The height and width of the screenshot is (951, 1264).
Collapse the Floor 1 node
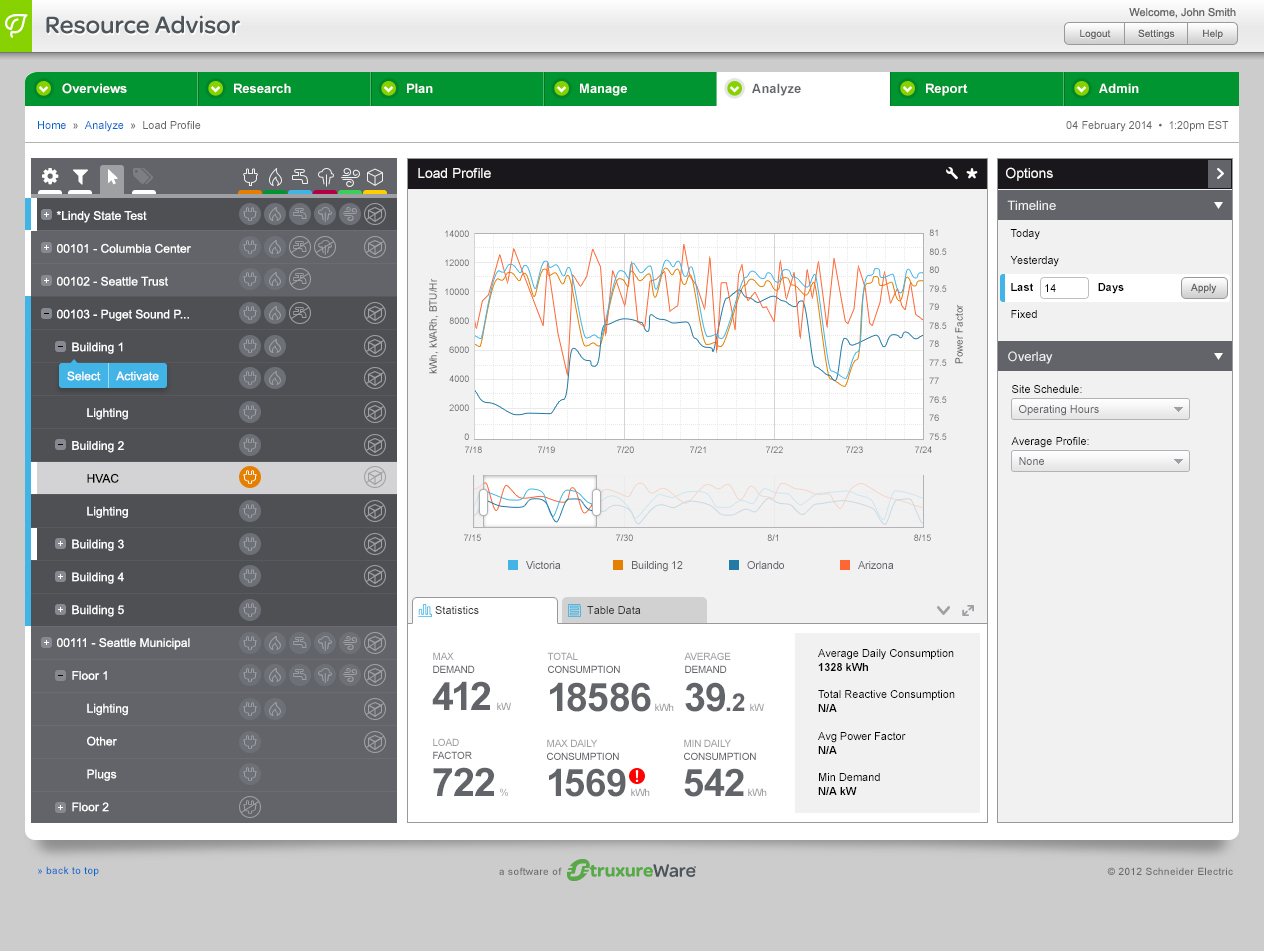click(61, 675)
